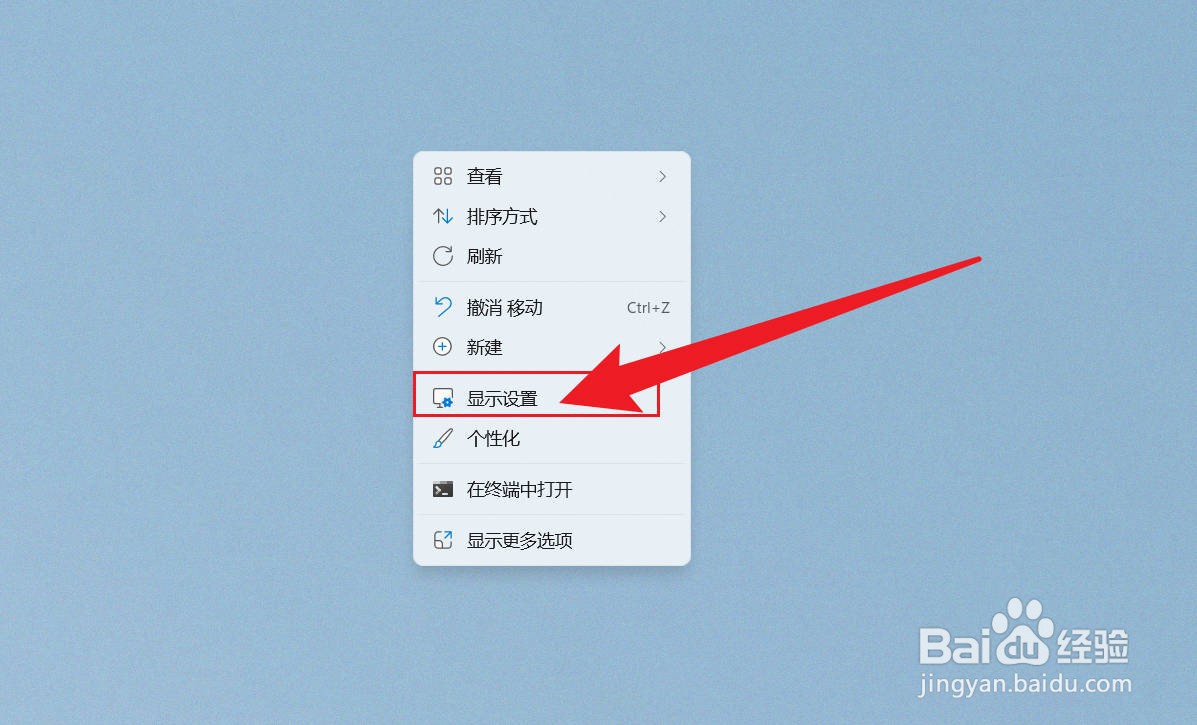This screenshot has height=725, width=1197.
Task: Choose the 显示更多选项 label
Action: 519,540
